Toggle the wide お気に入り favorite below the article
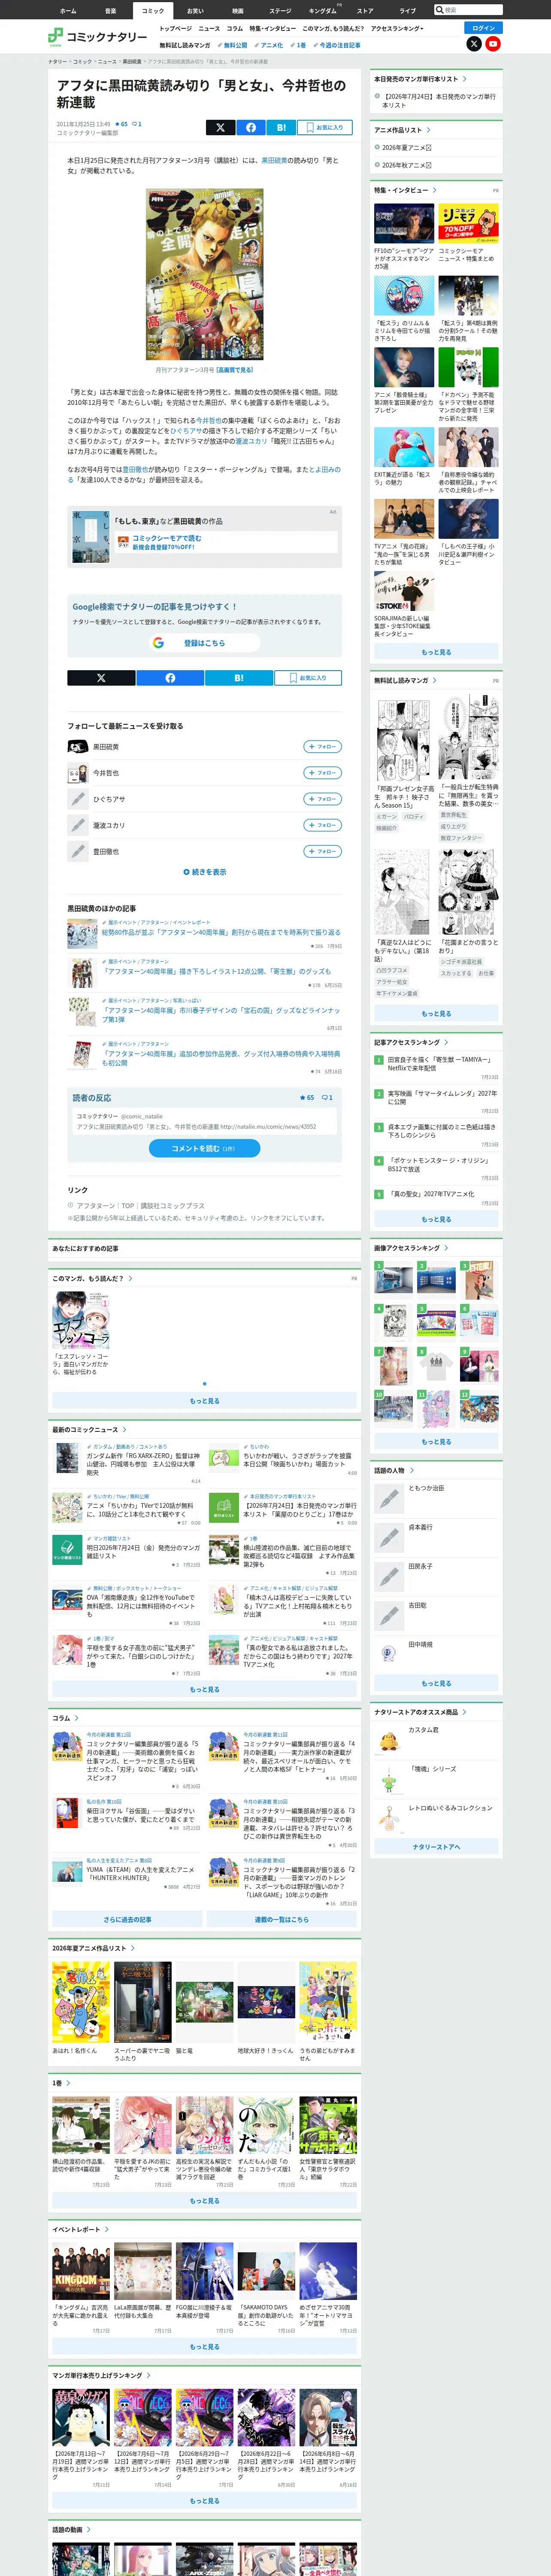This screenshot has height=2576, width=551. (308, 677)
